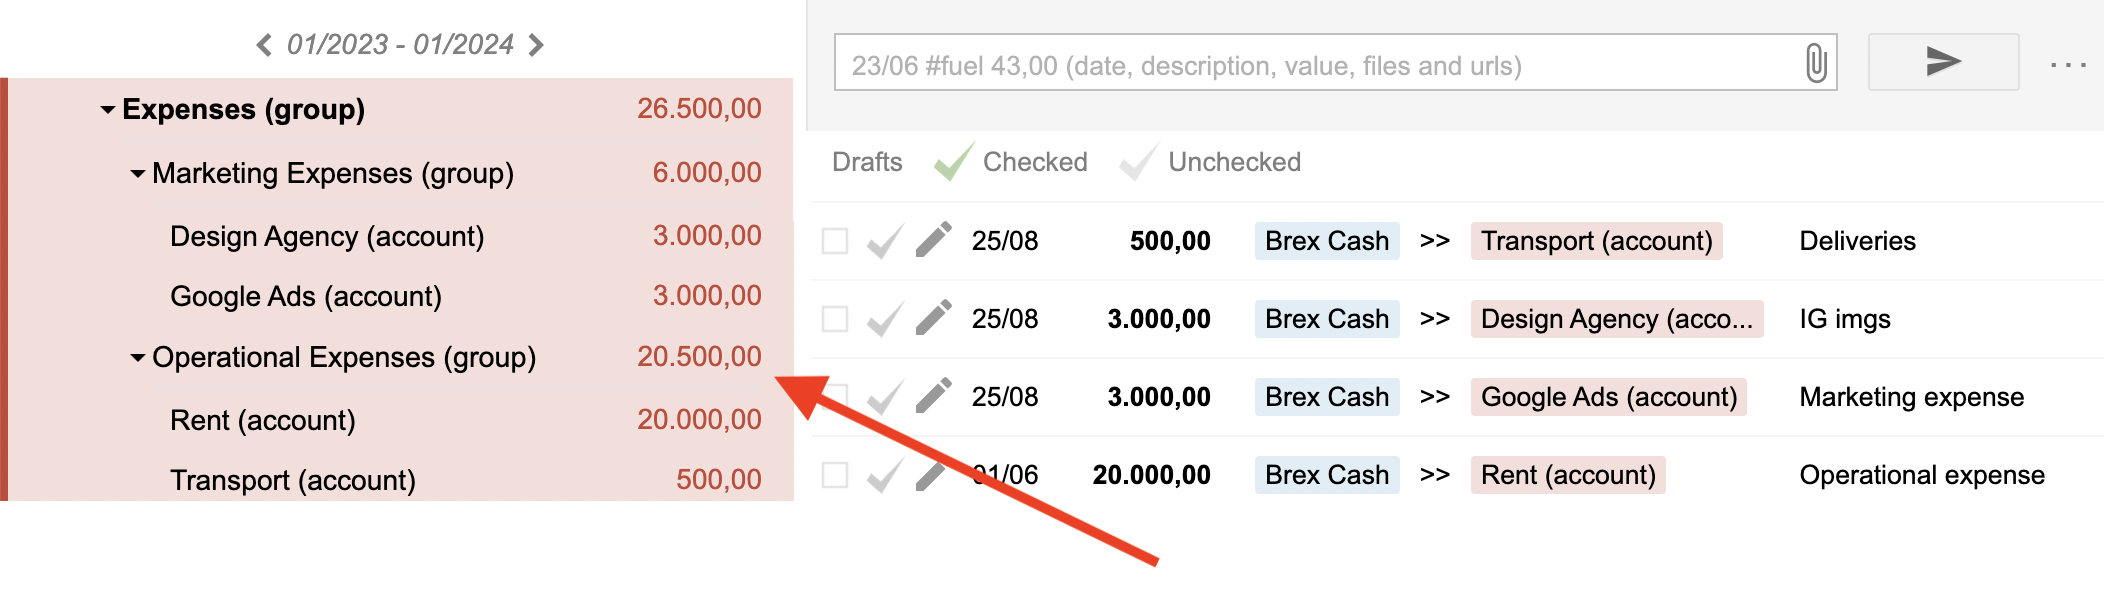Tick the checkbox for Deliveries transaction

coord(835,241)
